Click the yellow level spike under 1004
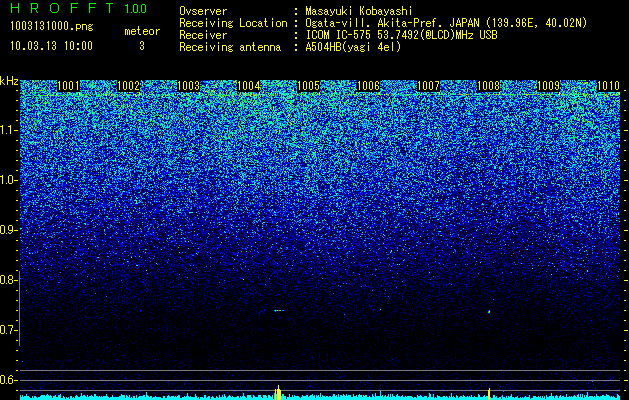629x400 pixels. coord(278,392)
